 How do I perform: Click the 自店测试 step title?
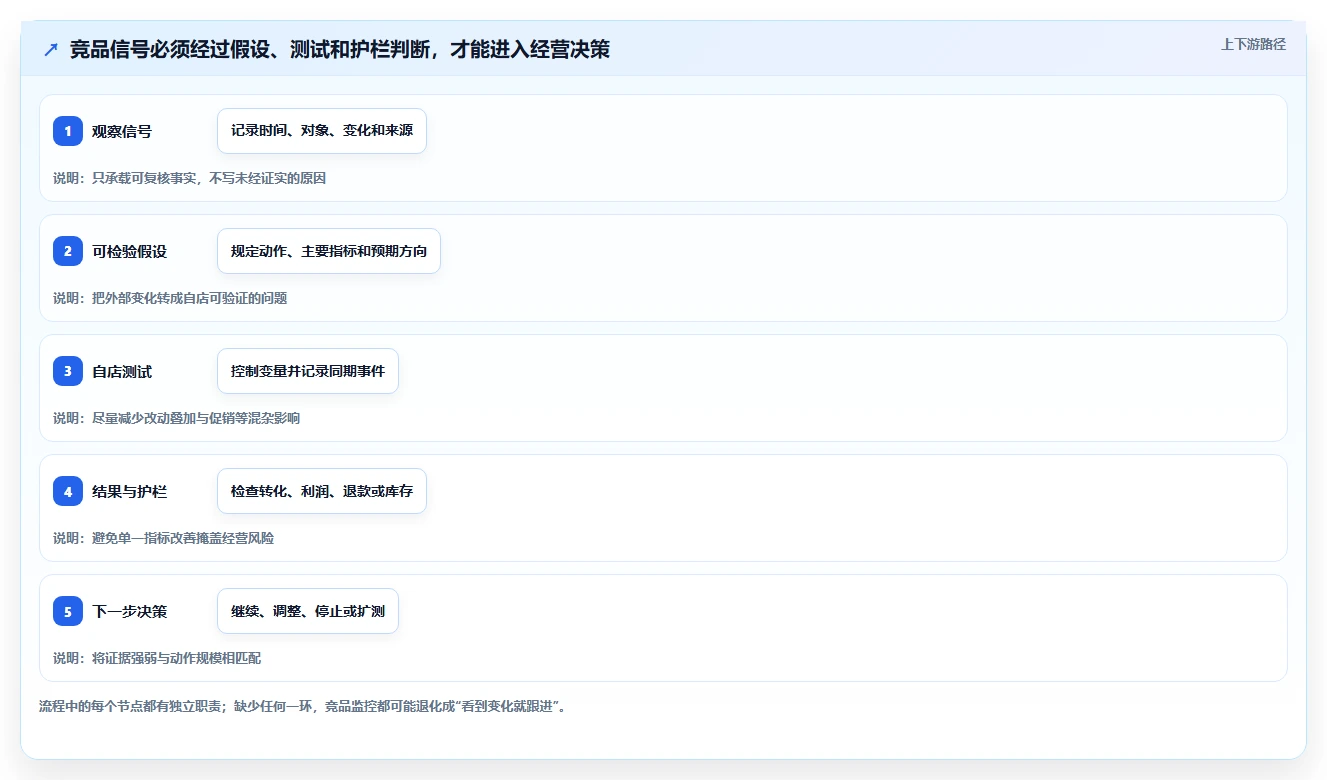click(x=122, y=371)
